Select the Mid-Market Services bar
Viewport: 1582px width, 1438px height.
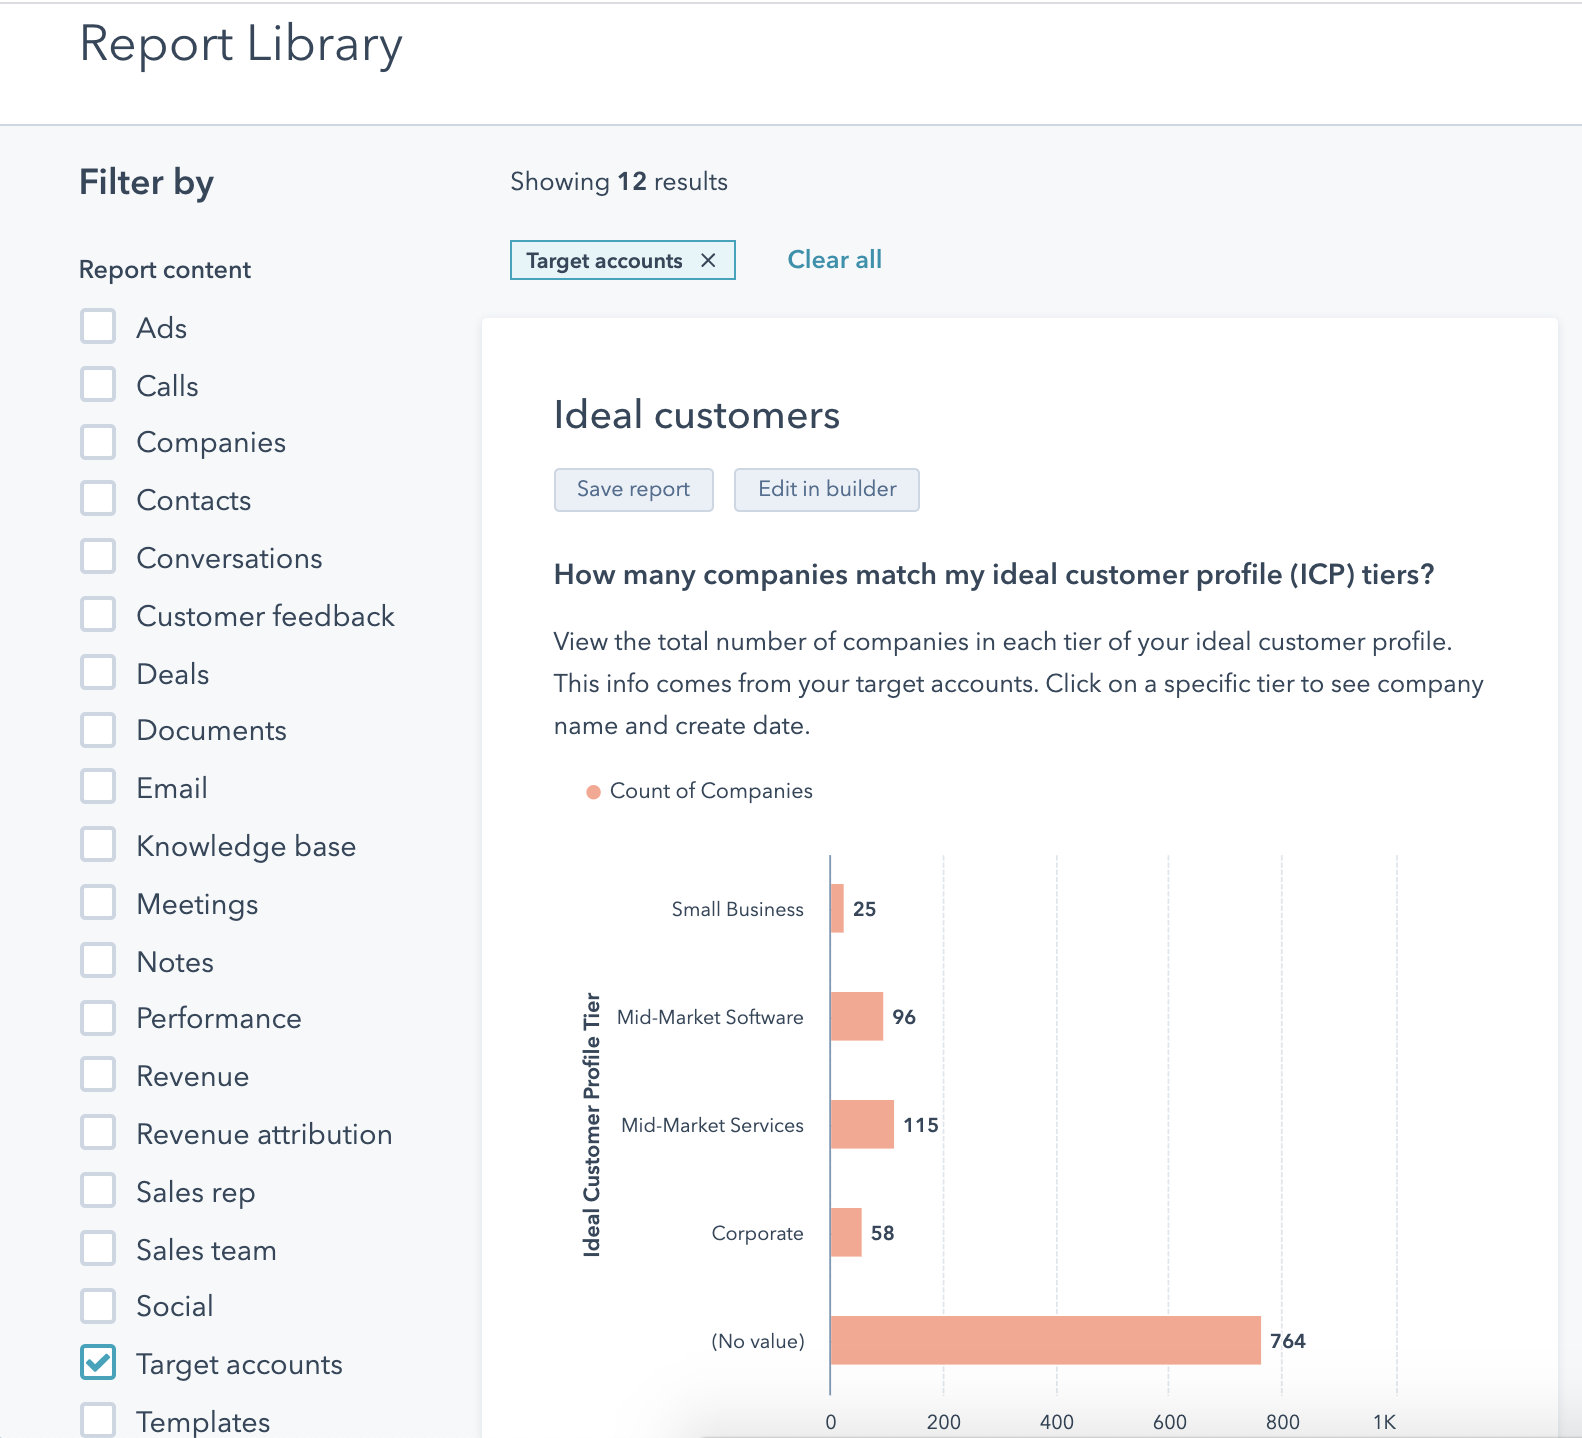pyautogui.click(x=862, y=1124)
